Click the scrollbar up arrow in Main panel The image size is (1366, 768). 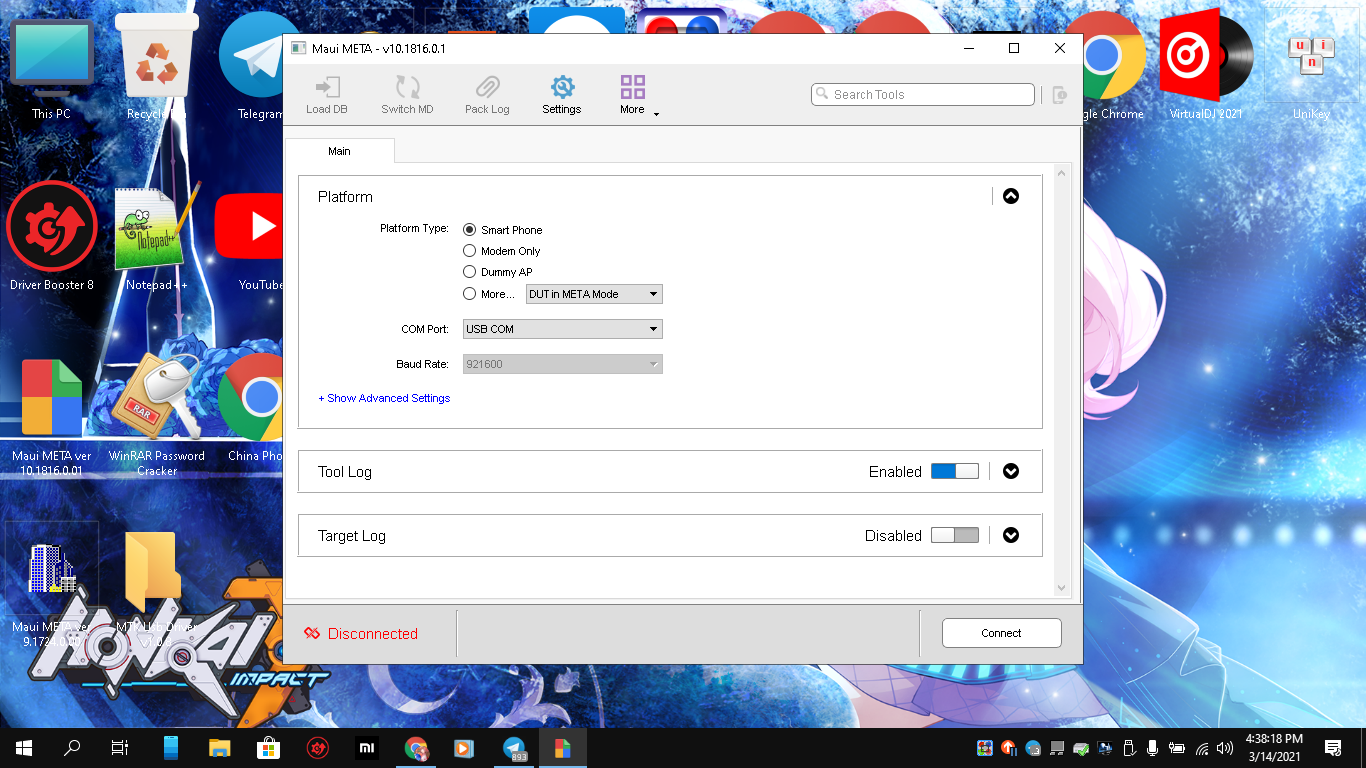tap(1062, 174)
